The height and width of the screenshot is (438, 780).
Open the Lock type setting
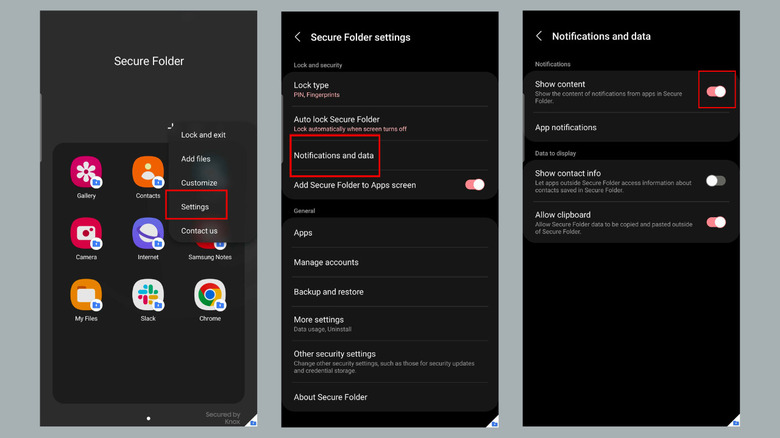coord(390,89)
